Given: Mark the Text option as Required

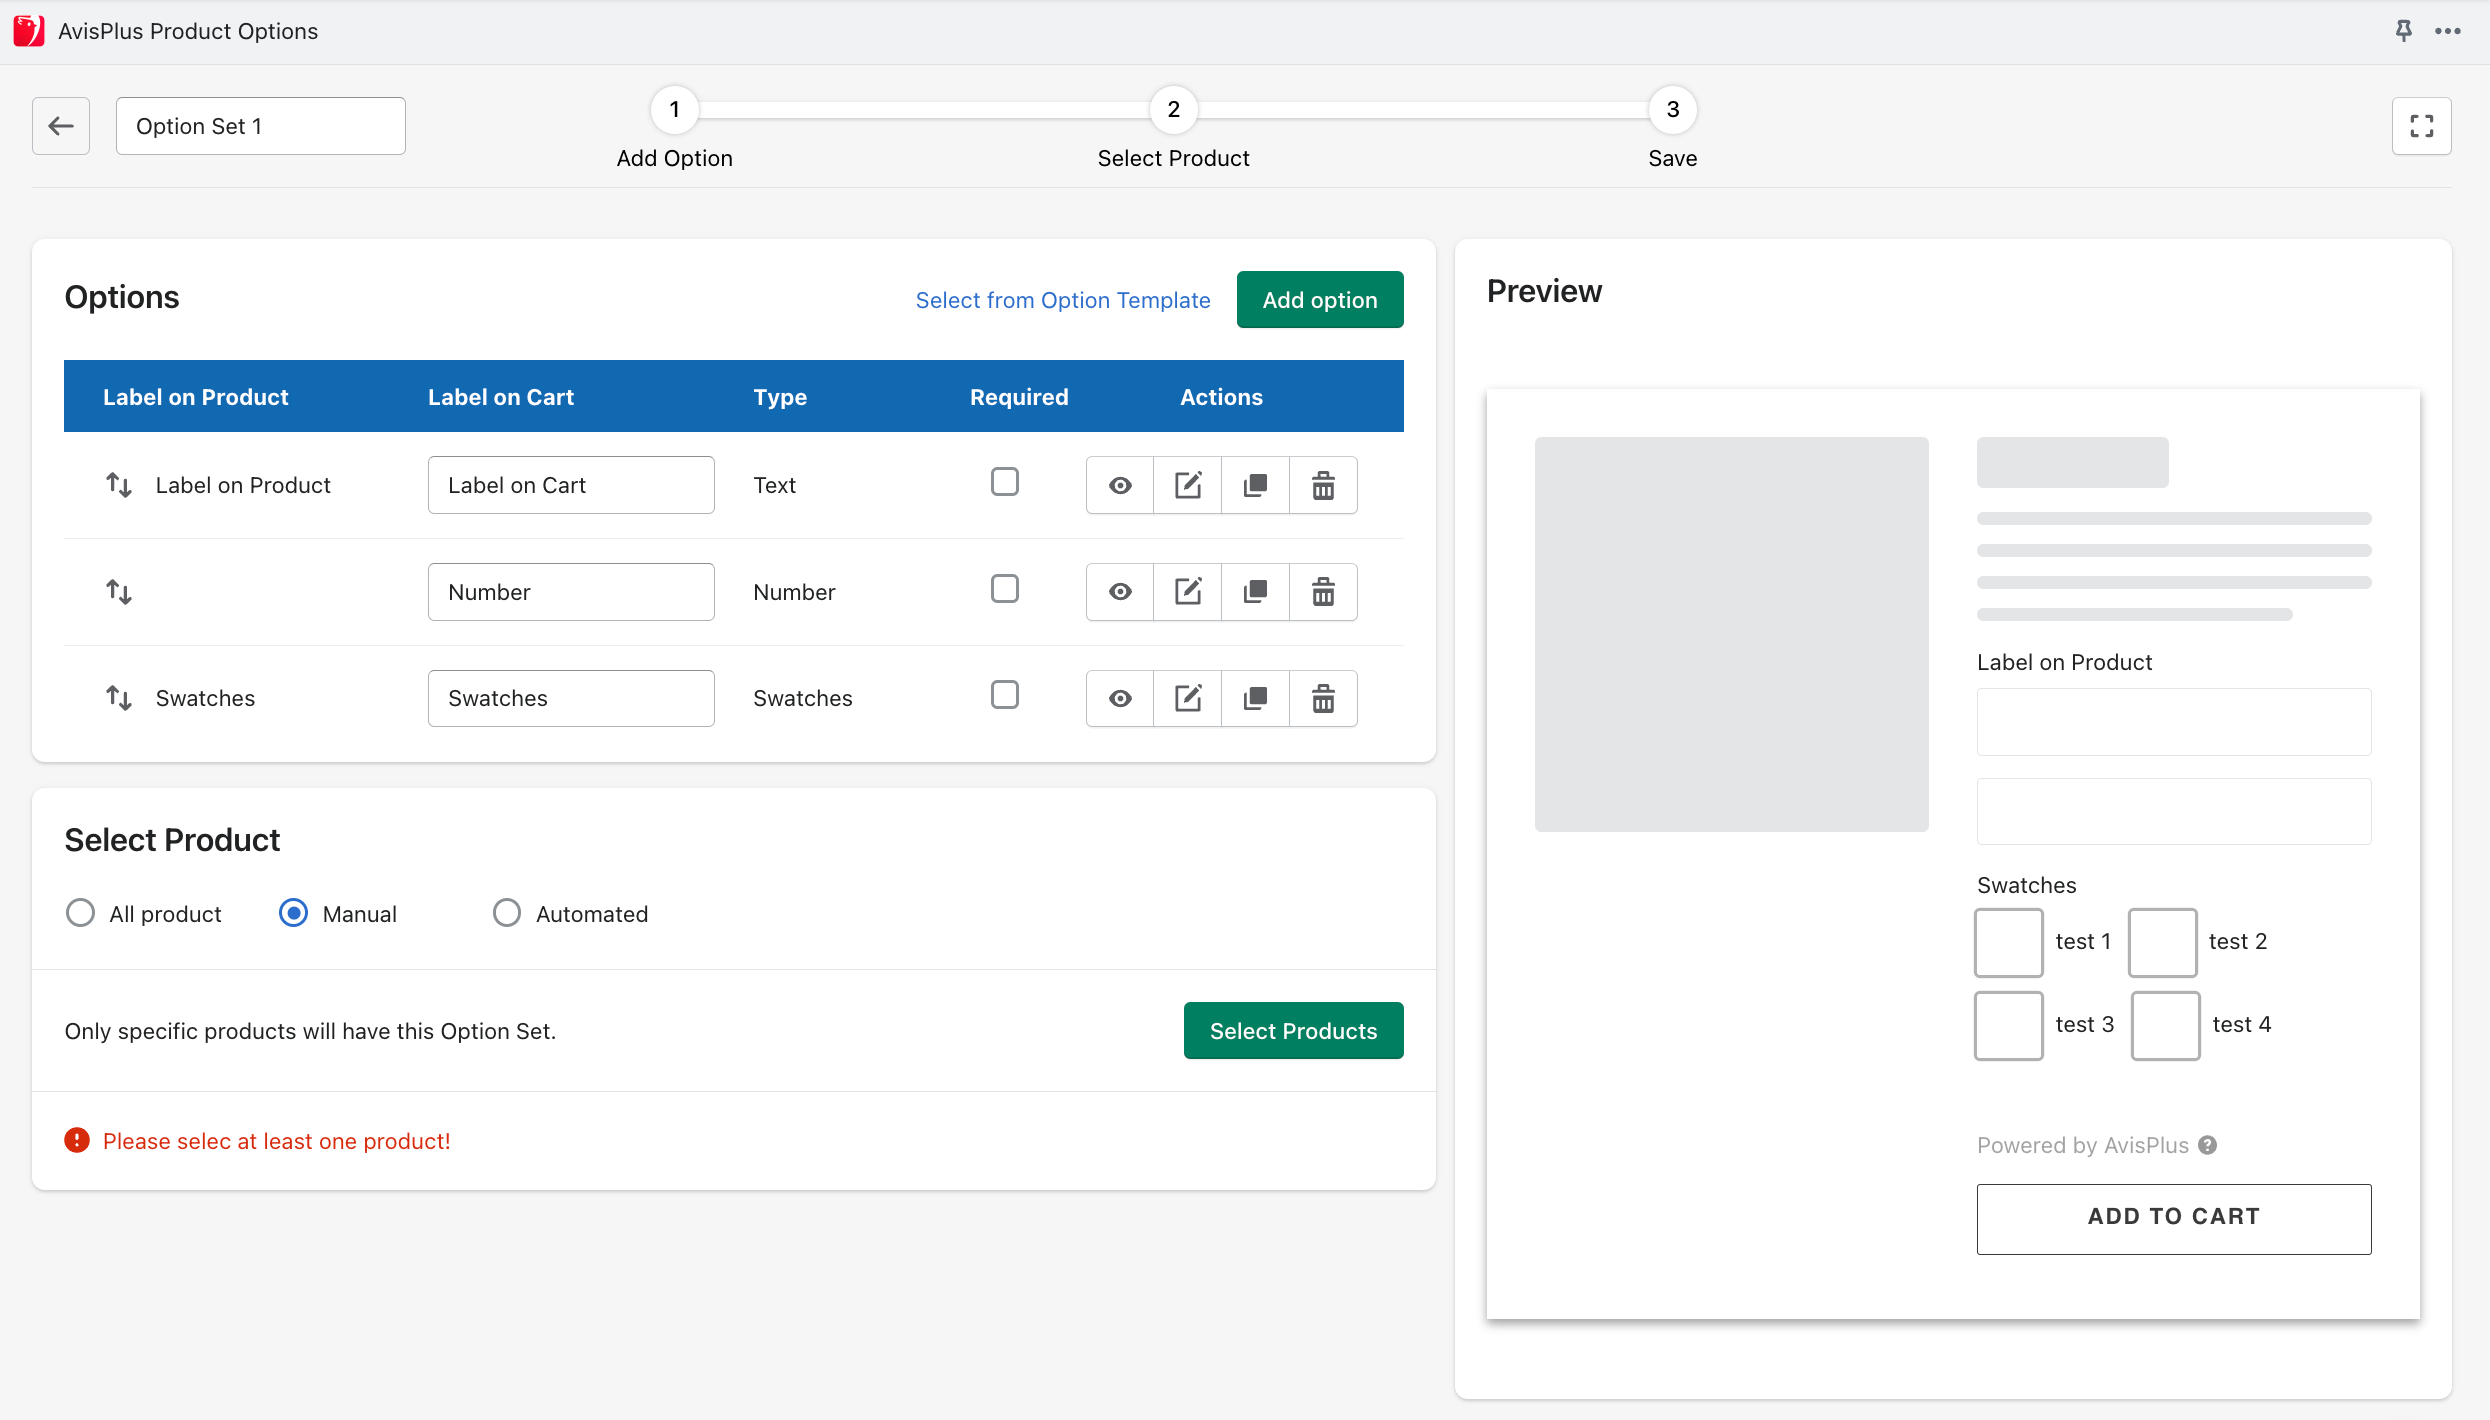Looking at the screenshot, I should (1005, 481).
